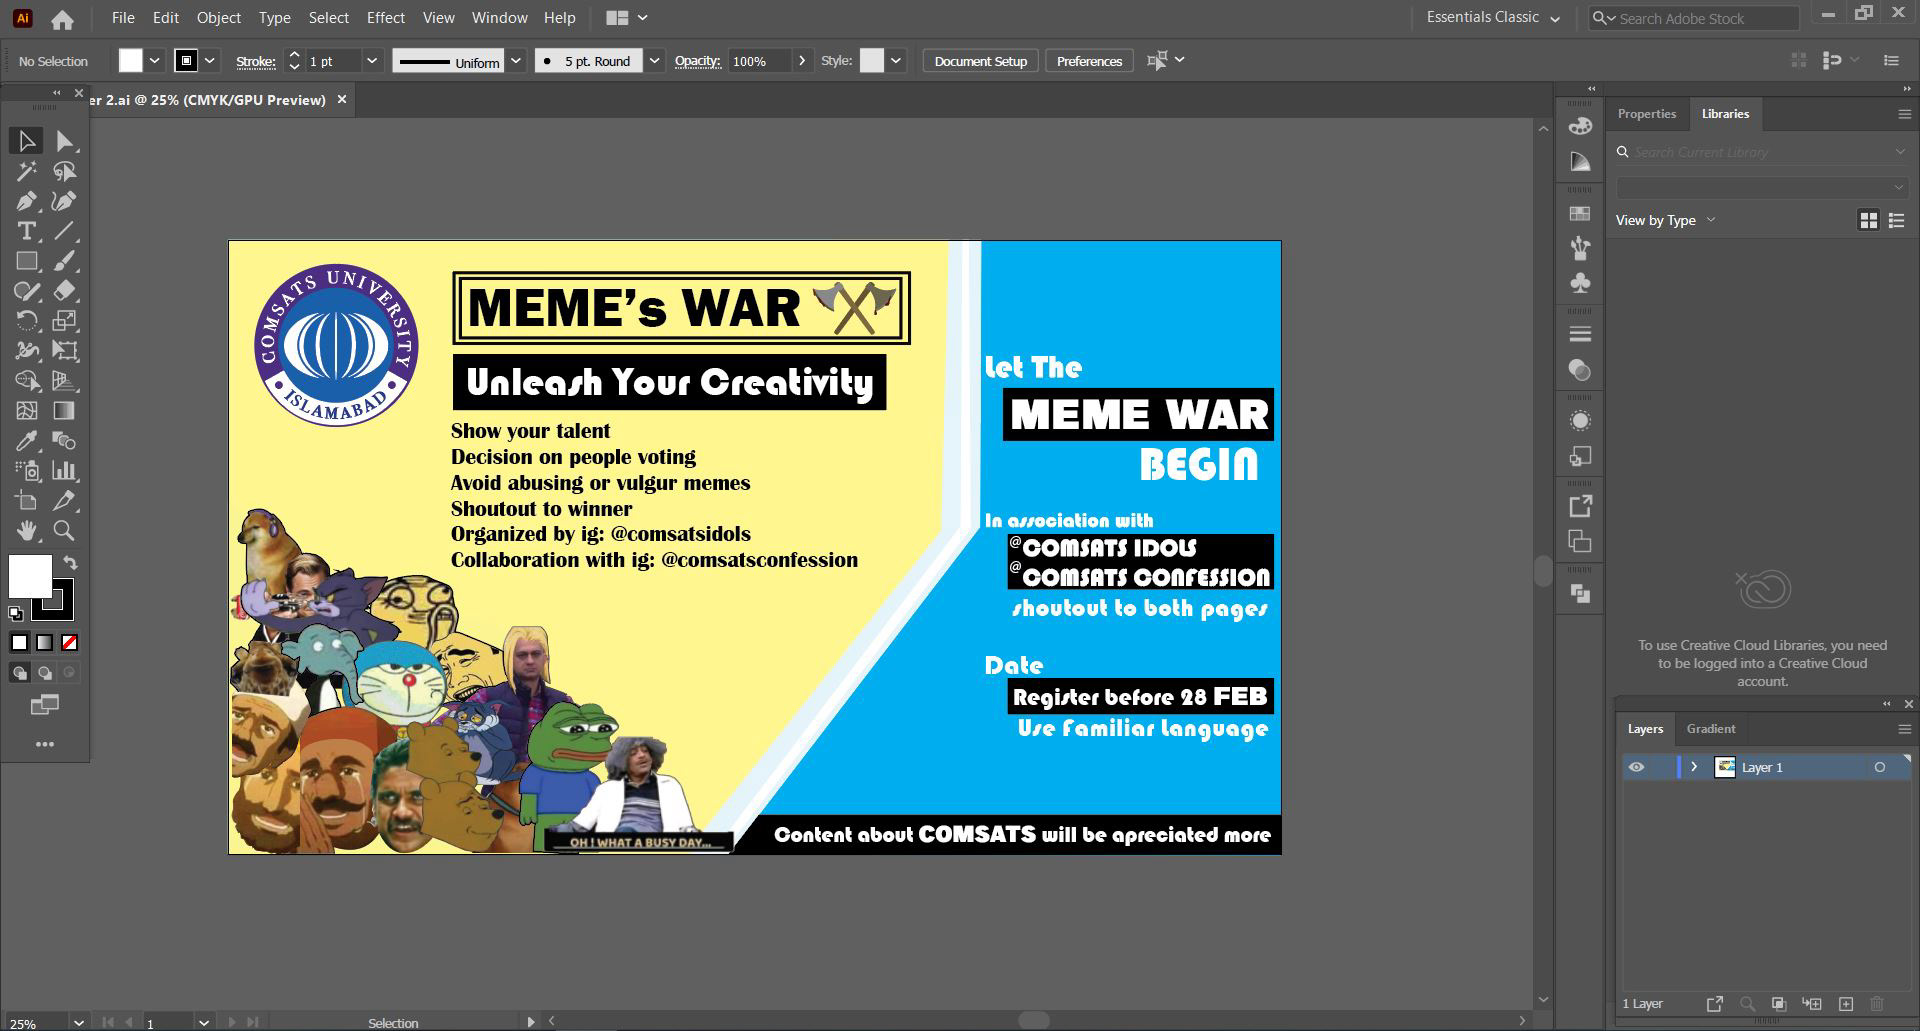Select the Gradient tool
This screenshot has height=1031, width=1920.
64,411
